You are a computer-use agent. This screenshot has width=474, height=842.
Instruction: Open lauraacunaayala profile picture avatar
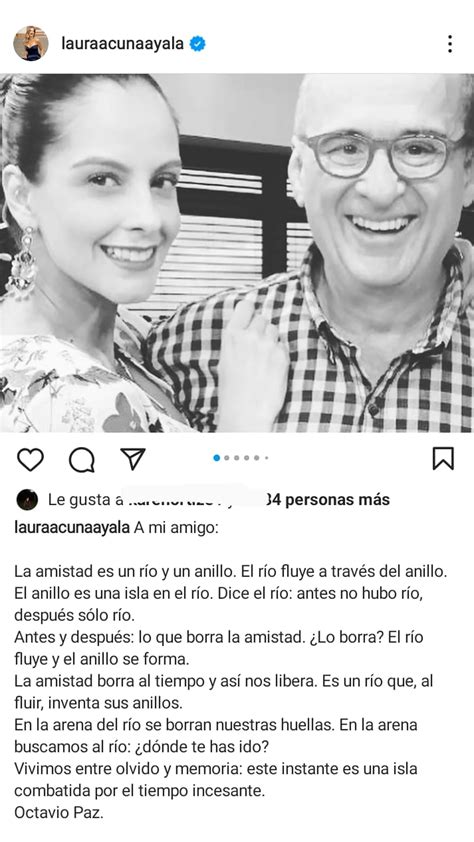click(31, 43)
